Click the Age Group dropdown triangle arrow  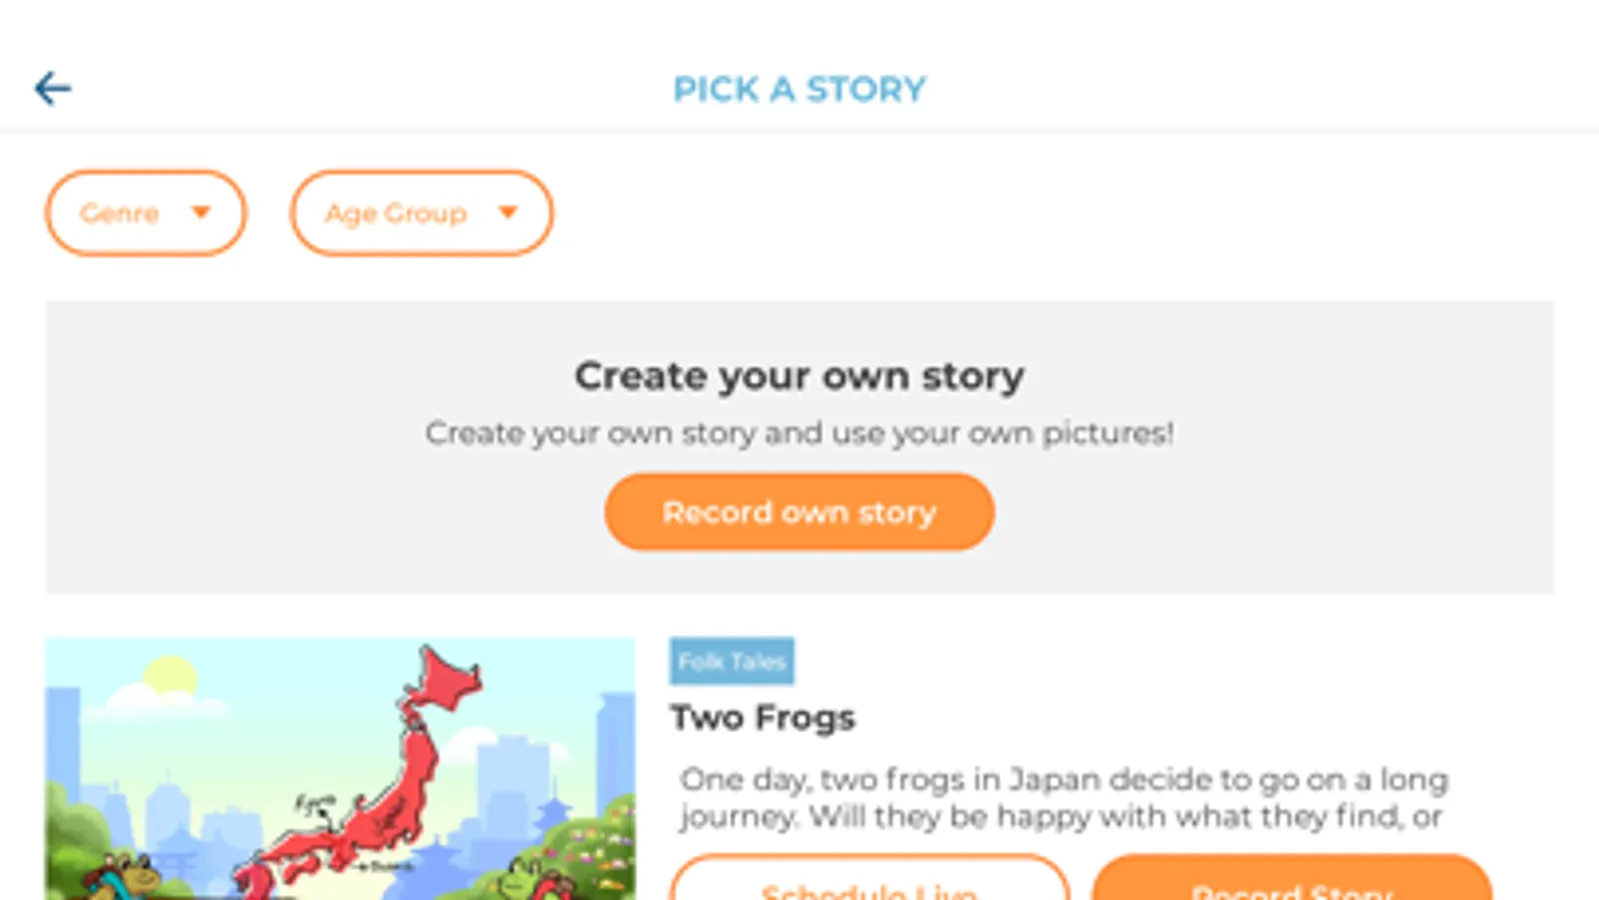[x=508, y=212]
